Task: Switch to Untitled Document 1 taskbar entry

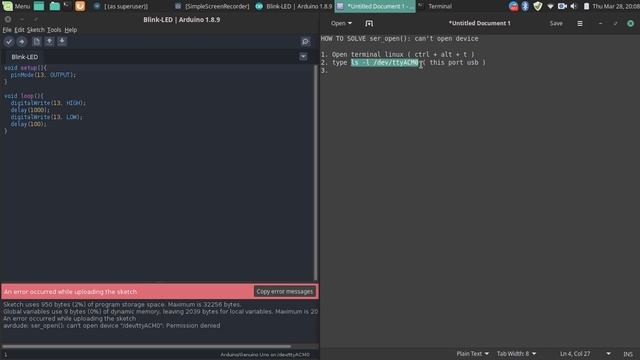Action: click(375, 6)
